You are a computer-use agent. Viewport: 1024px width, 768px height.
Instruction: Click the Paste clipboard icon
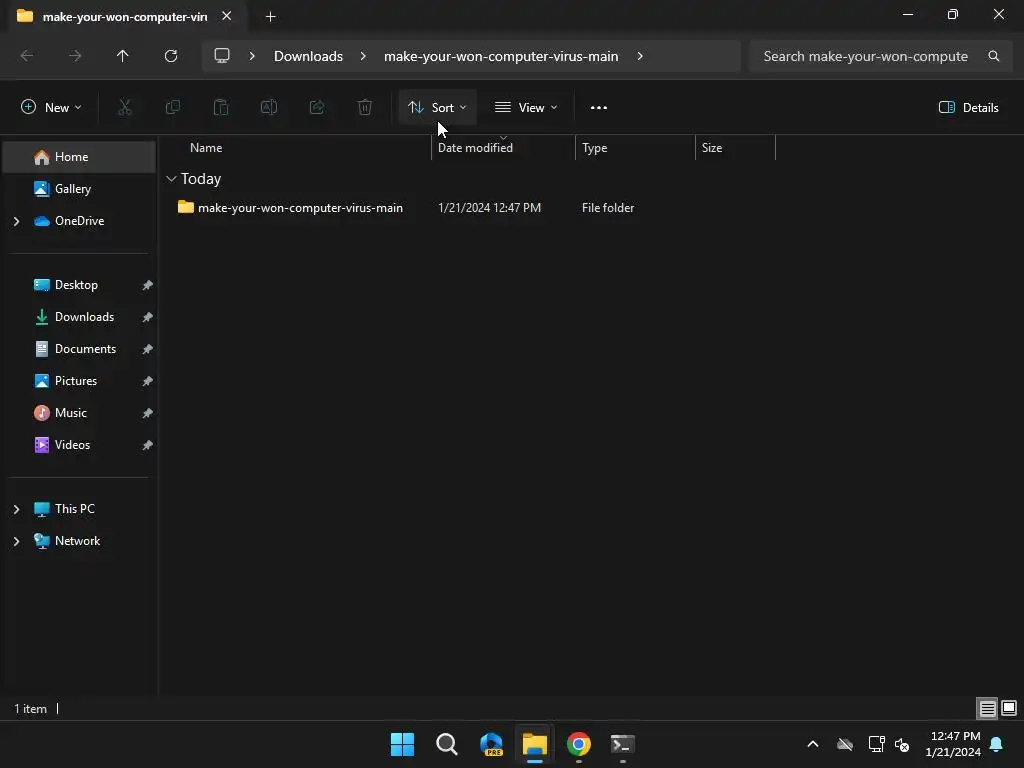pos(221,108)
